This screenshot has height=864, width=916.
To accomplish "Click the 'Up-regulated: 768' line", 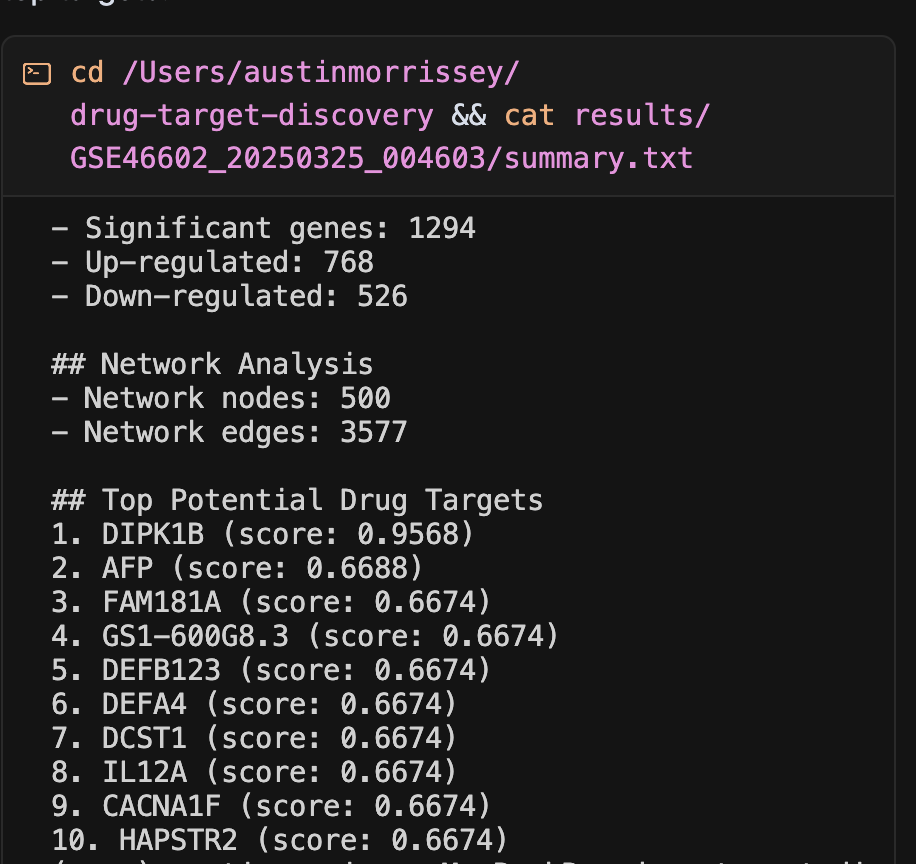I will (x=213, y=262).
